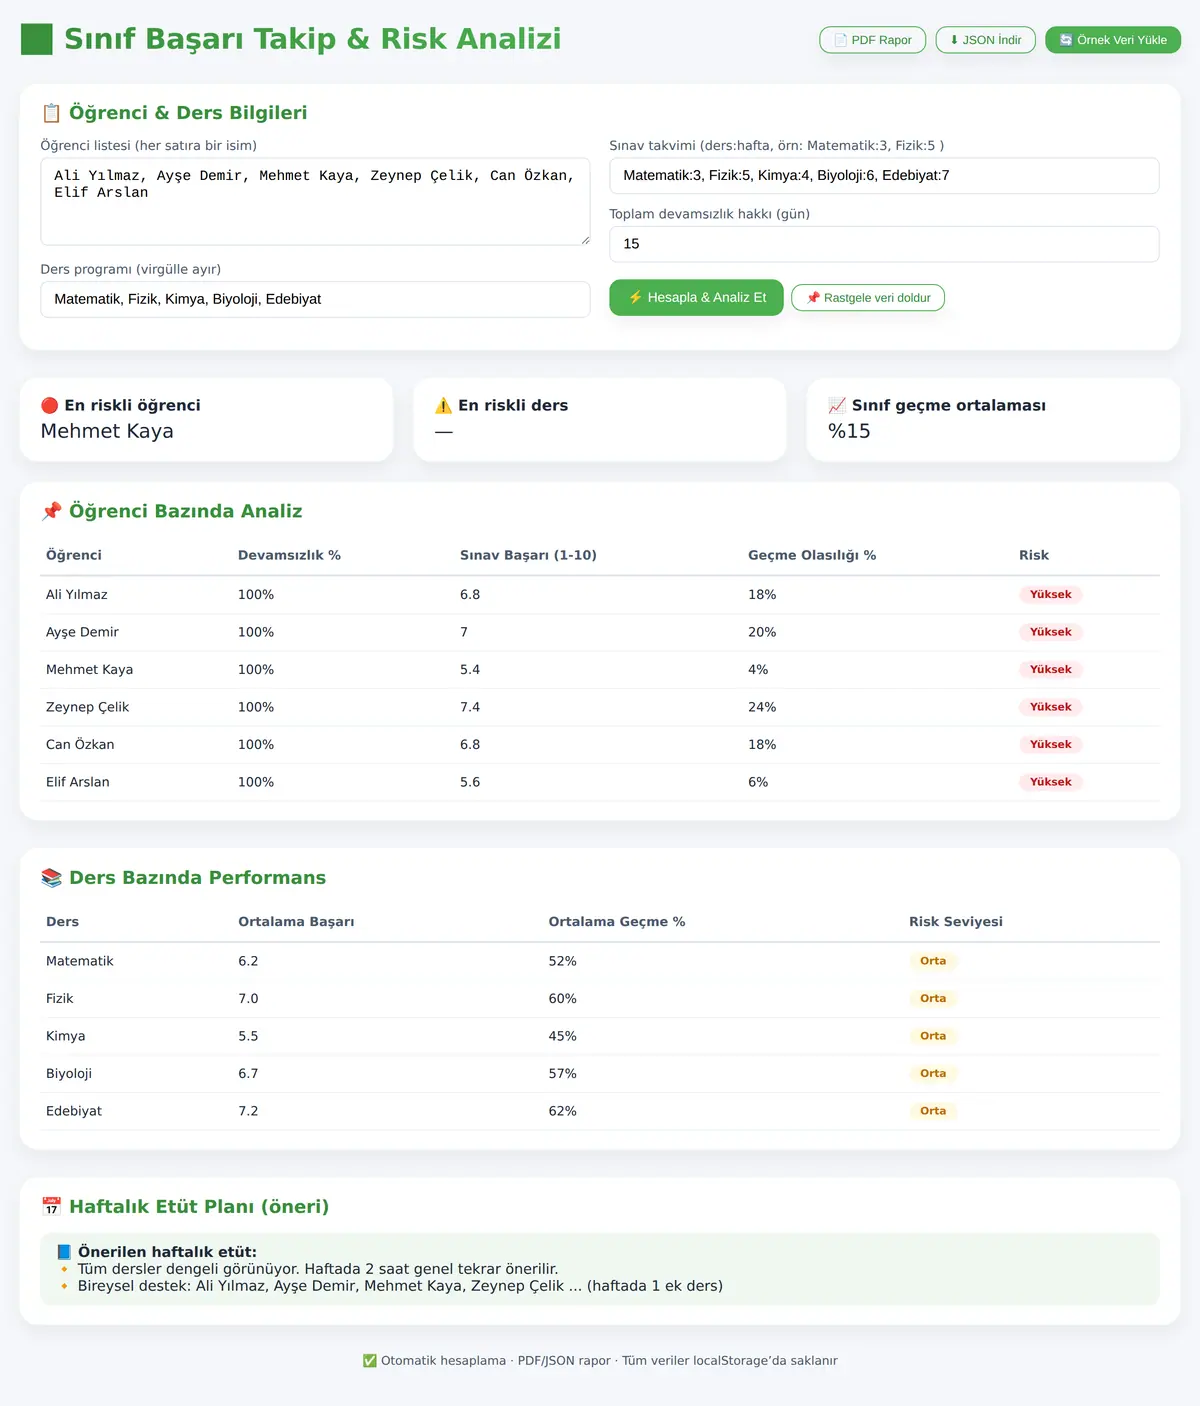Click the blue book icon beside Önerilen haftalık etüt
The height and width of the screenshot is (1406, 1200).
coord(64,1252)
